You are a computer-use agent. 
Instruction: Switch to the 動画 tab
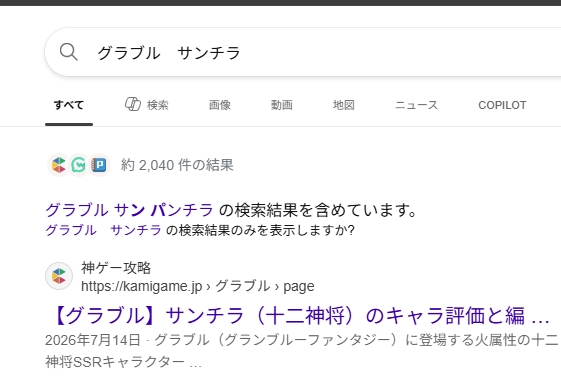282,105
